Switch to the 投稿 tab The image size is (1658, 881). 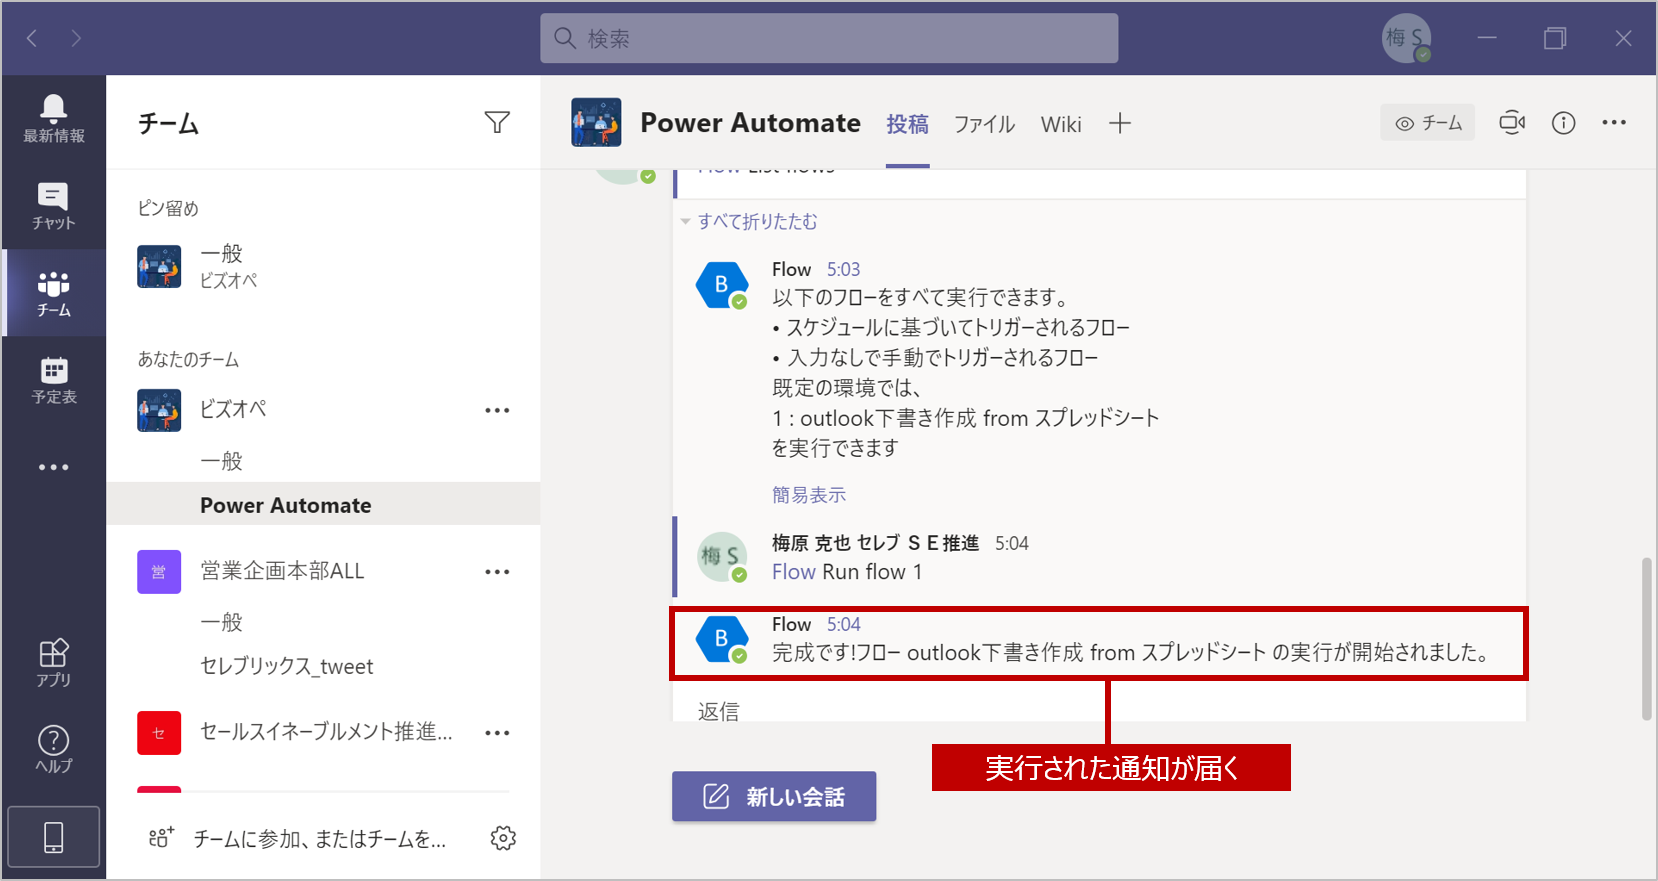coord(907,124)
